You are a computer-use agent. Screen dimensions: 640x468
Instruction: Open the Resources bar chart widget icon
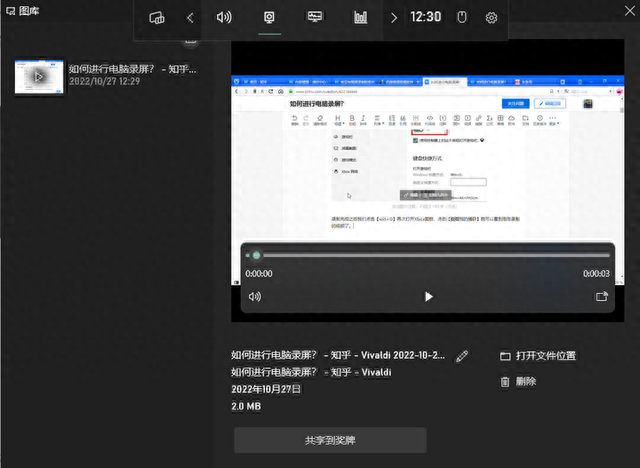[x=361, y=17]
